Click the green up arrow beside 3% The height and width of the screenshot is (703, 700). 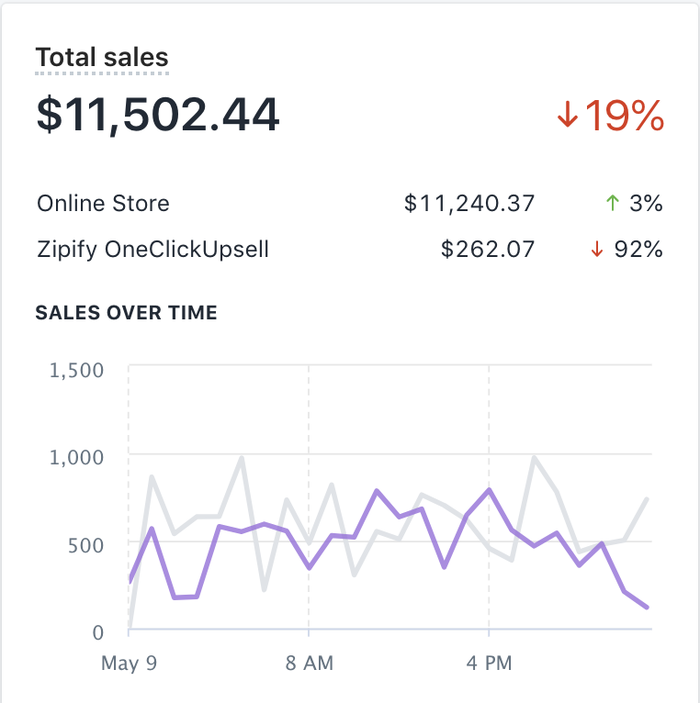click(613, 204)
